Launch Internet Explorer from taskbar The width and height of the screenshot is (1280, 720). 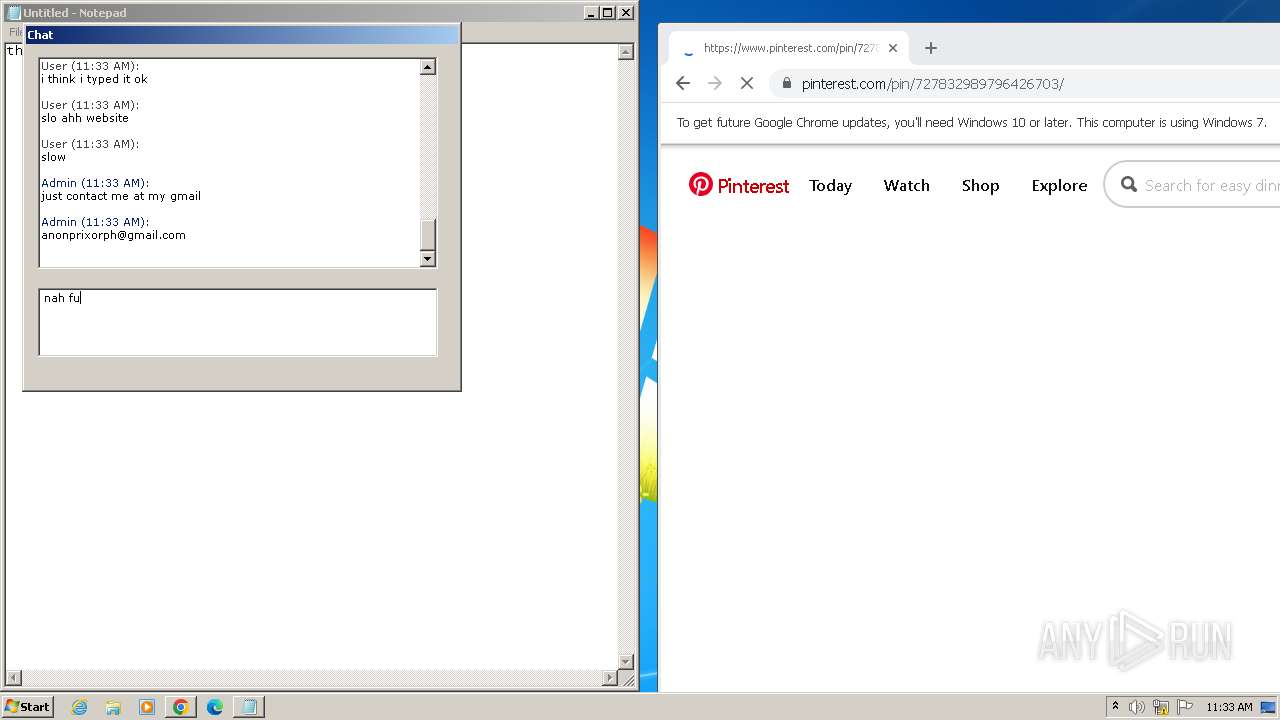(x=80, y=707)
